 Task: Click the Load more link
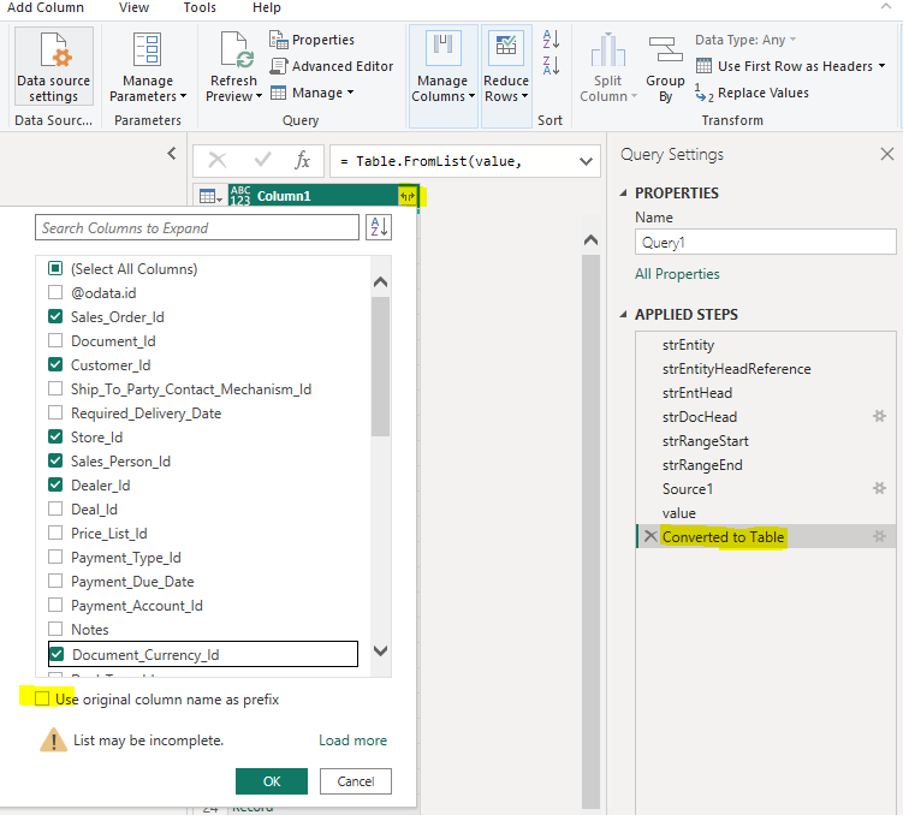click(x=352, y=741)
